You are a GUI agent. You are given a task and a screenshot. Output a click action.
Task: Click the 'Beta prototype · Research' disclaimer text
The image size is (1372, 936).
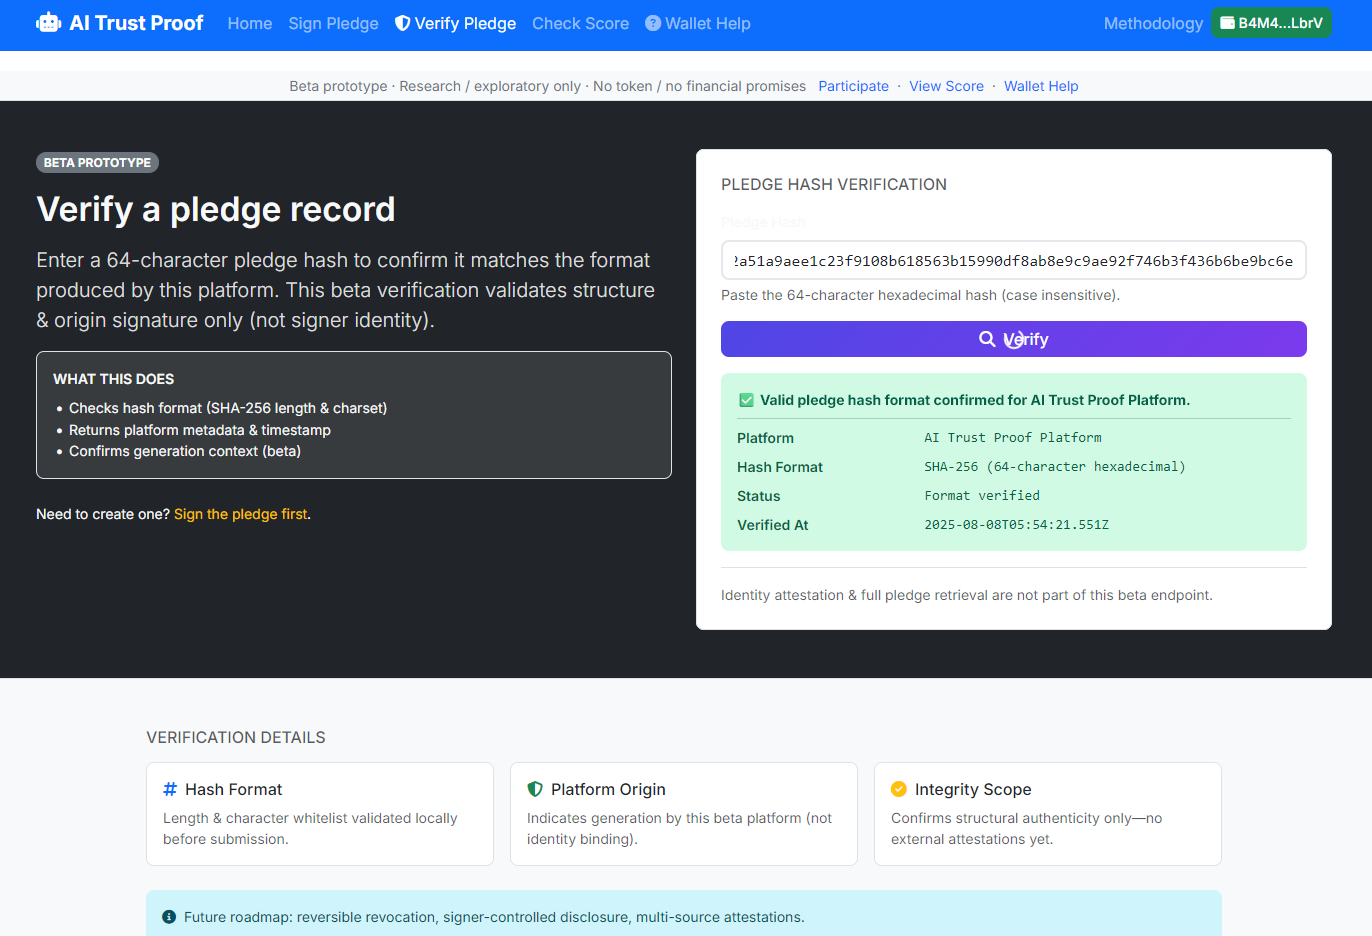click(x=547, y=86)
